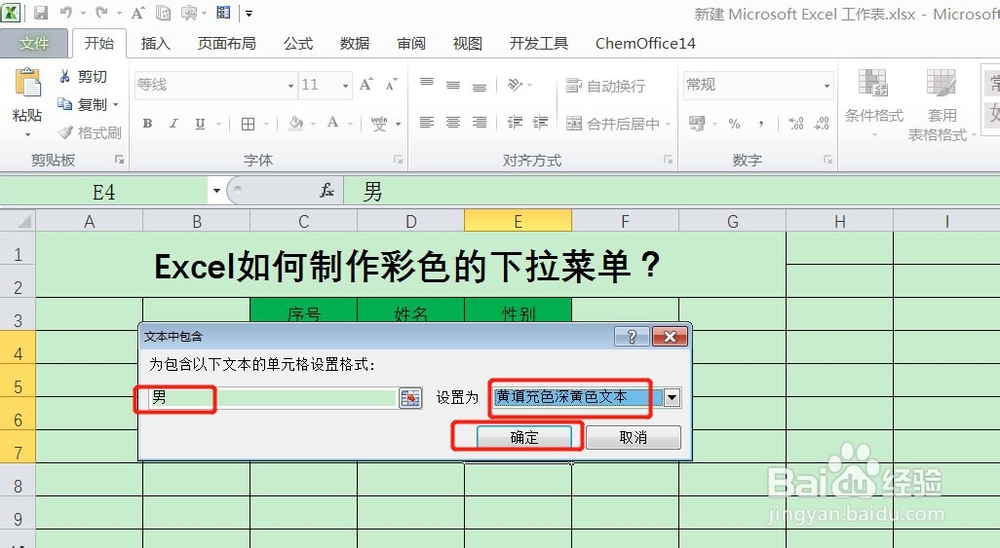
Task: Click the font color A icon
Action: (333, 123)
